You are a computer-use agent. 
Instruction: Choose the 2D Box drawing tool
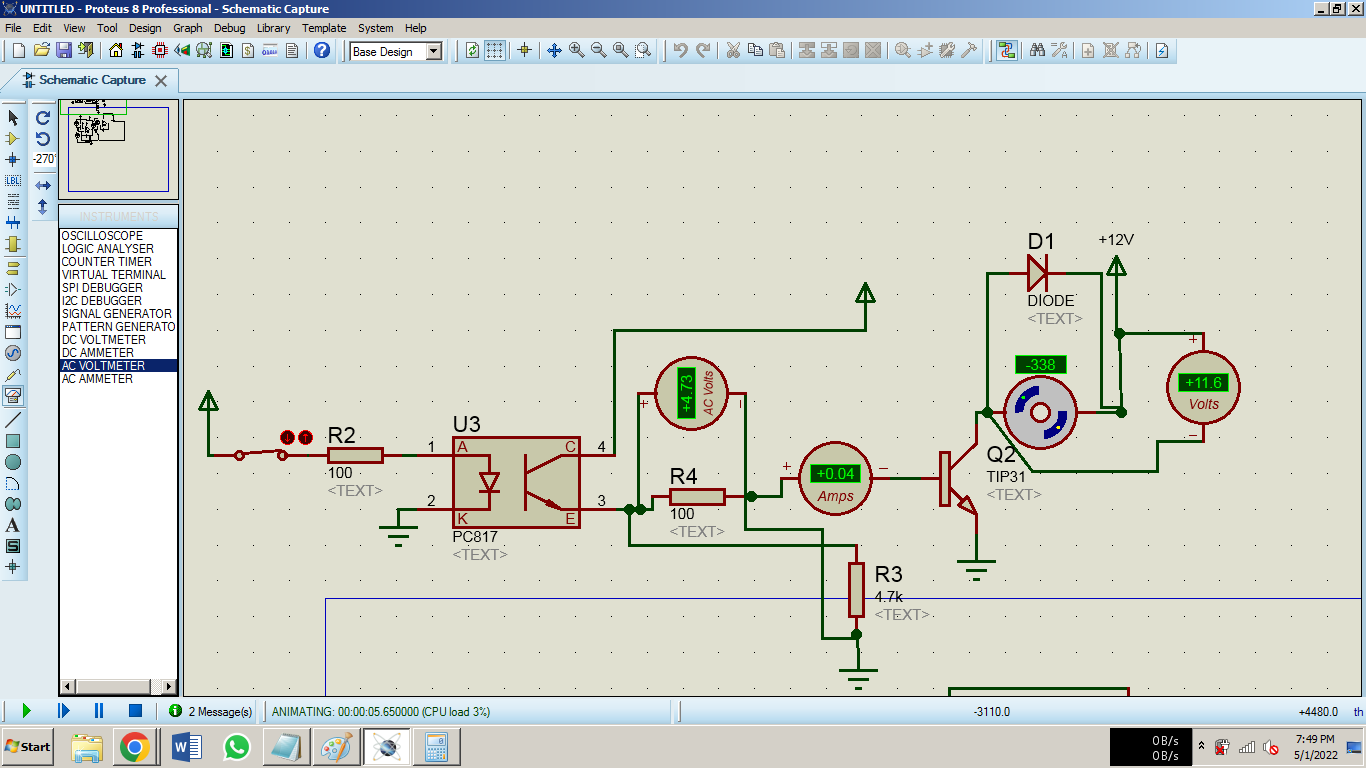[13, 440]
